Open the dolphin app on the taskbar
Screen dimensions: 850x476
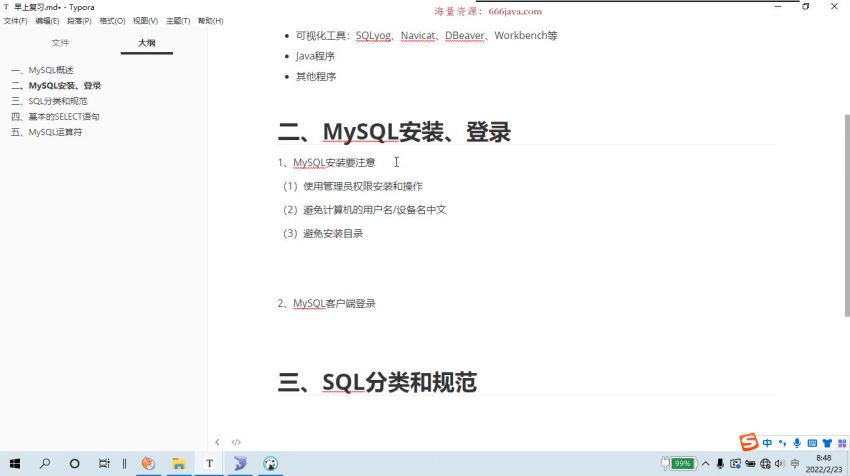coord(240,464)
